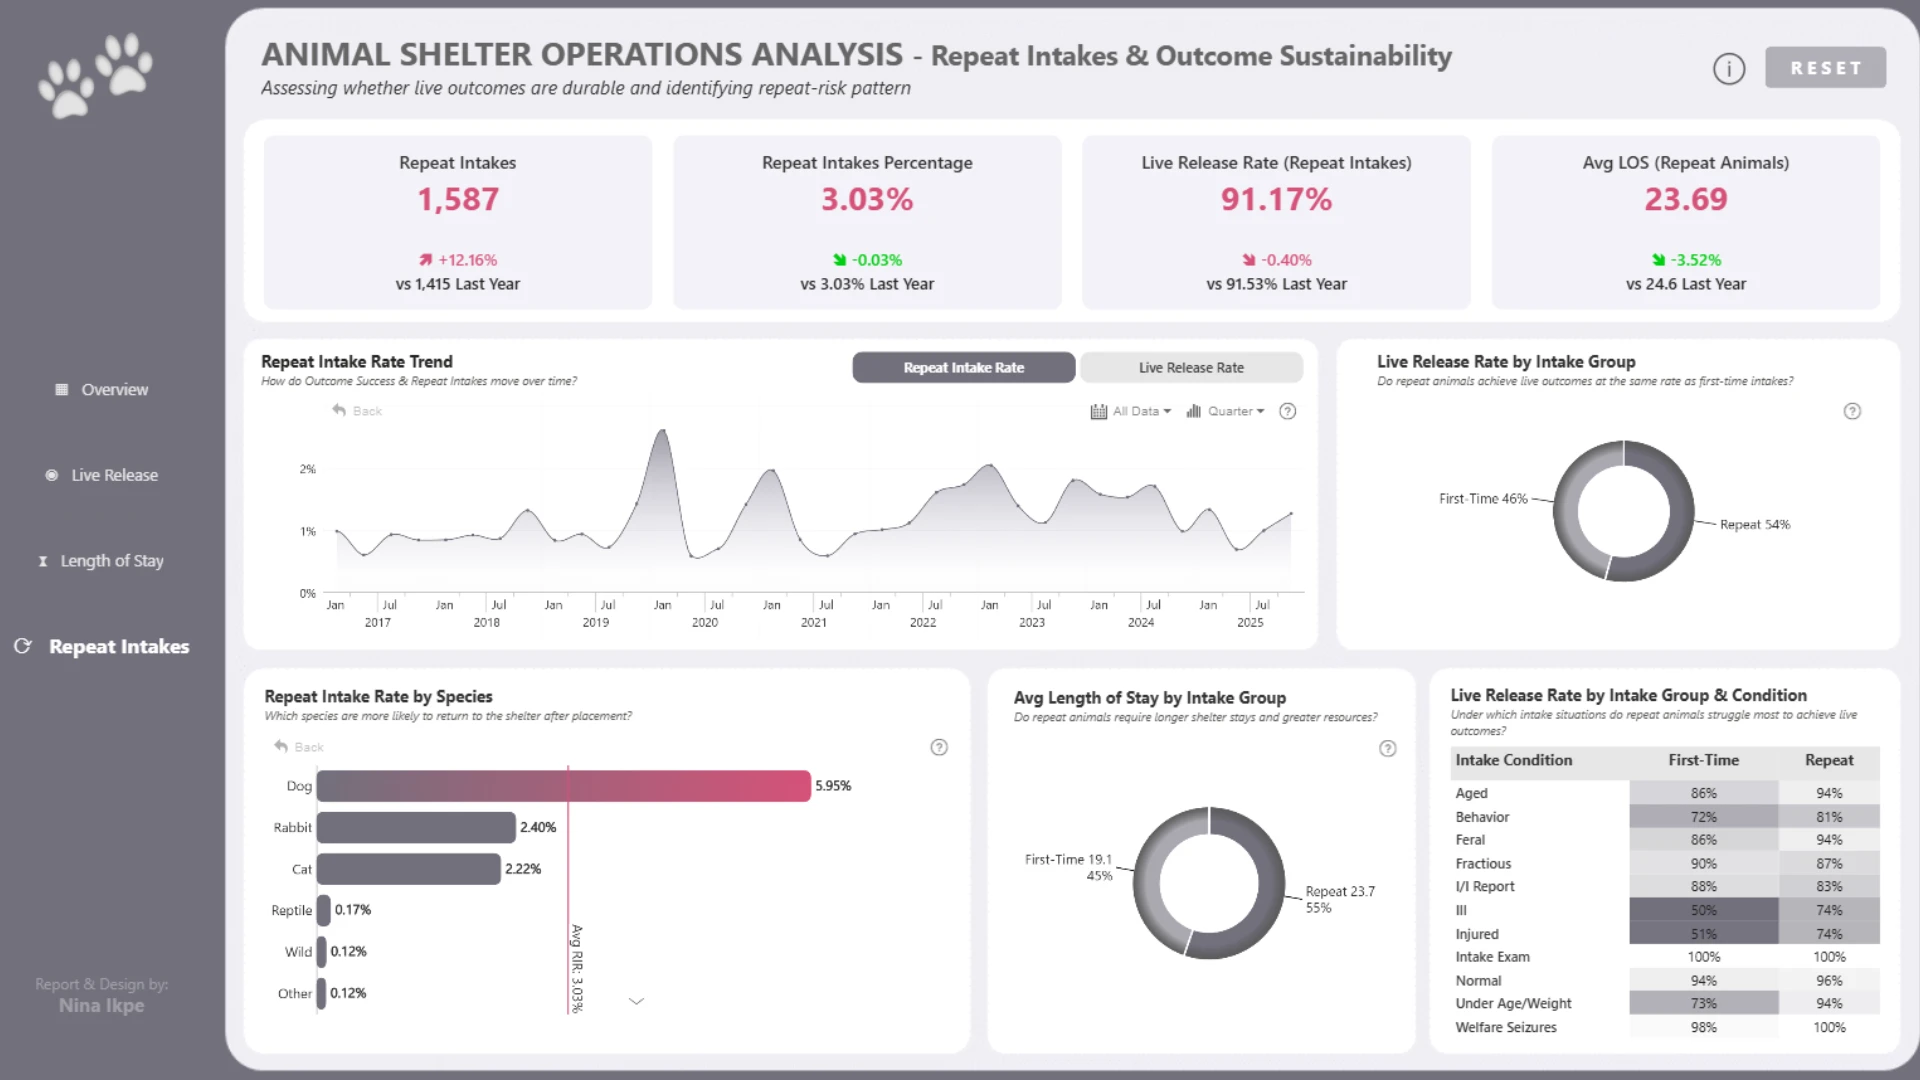This screenshot has height=1080, width=1920.
Task: Click the Overview navigation grid icon
Action: click(62, 390)
